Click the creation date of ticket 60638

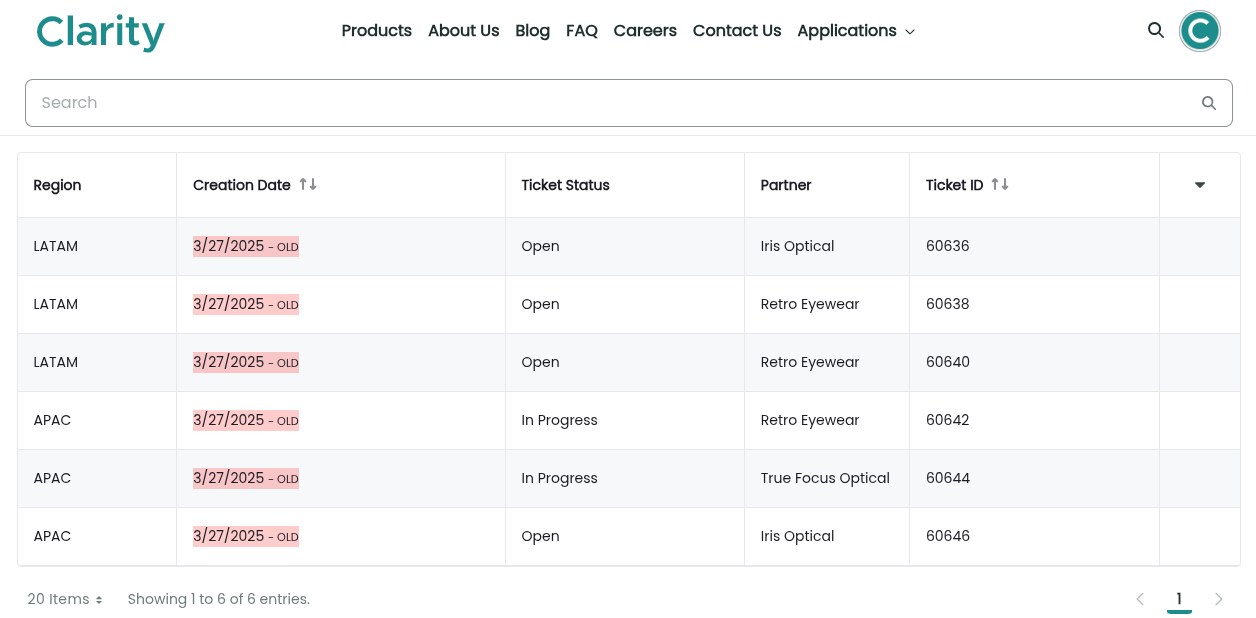coord(246,304)
